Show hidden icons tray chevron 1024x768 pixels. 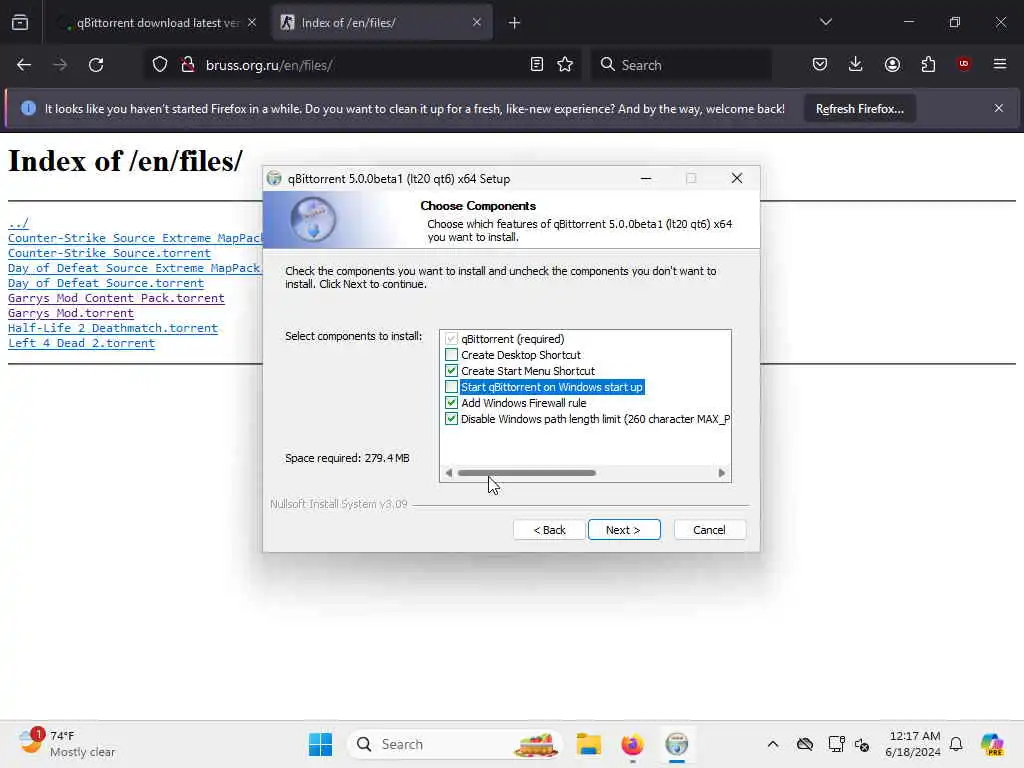773,744
